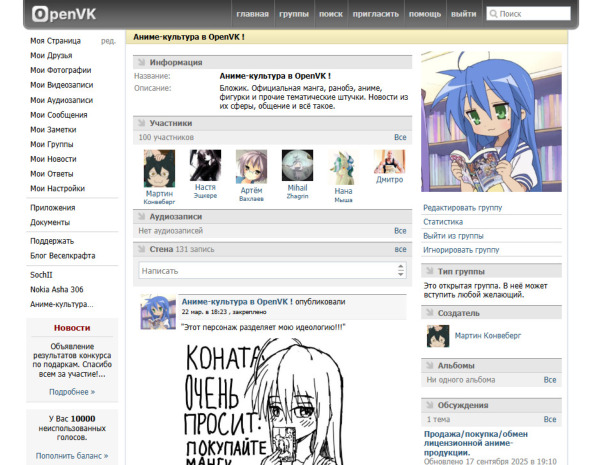Open Mihail Zhagrin member avatar
This screenshot has height=465, width=604.
pyautogui.click(x=297, y=166)
